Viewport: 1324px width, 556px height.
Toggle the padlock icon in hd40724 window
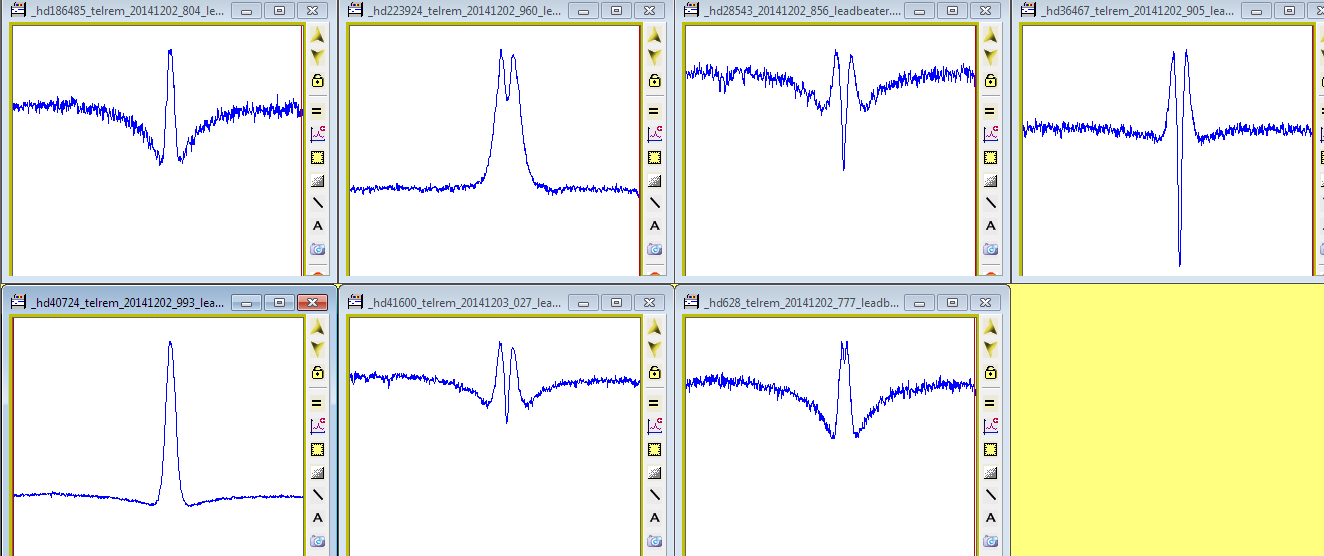tap(318, 372)
